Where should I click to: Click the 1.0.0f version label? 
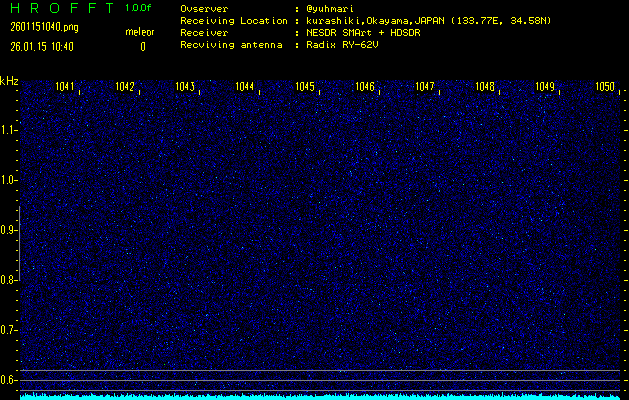[139, 8]
